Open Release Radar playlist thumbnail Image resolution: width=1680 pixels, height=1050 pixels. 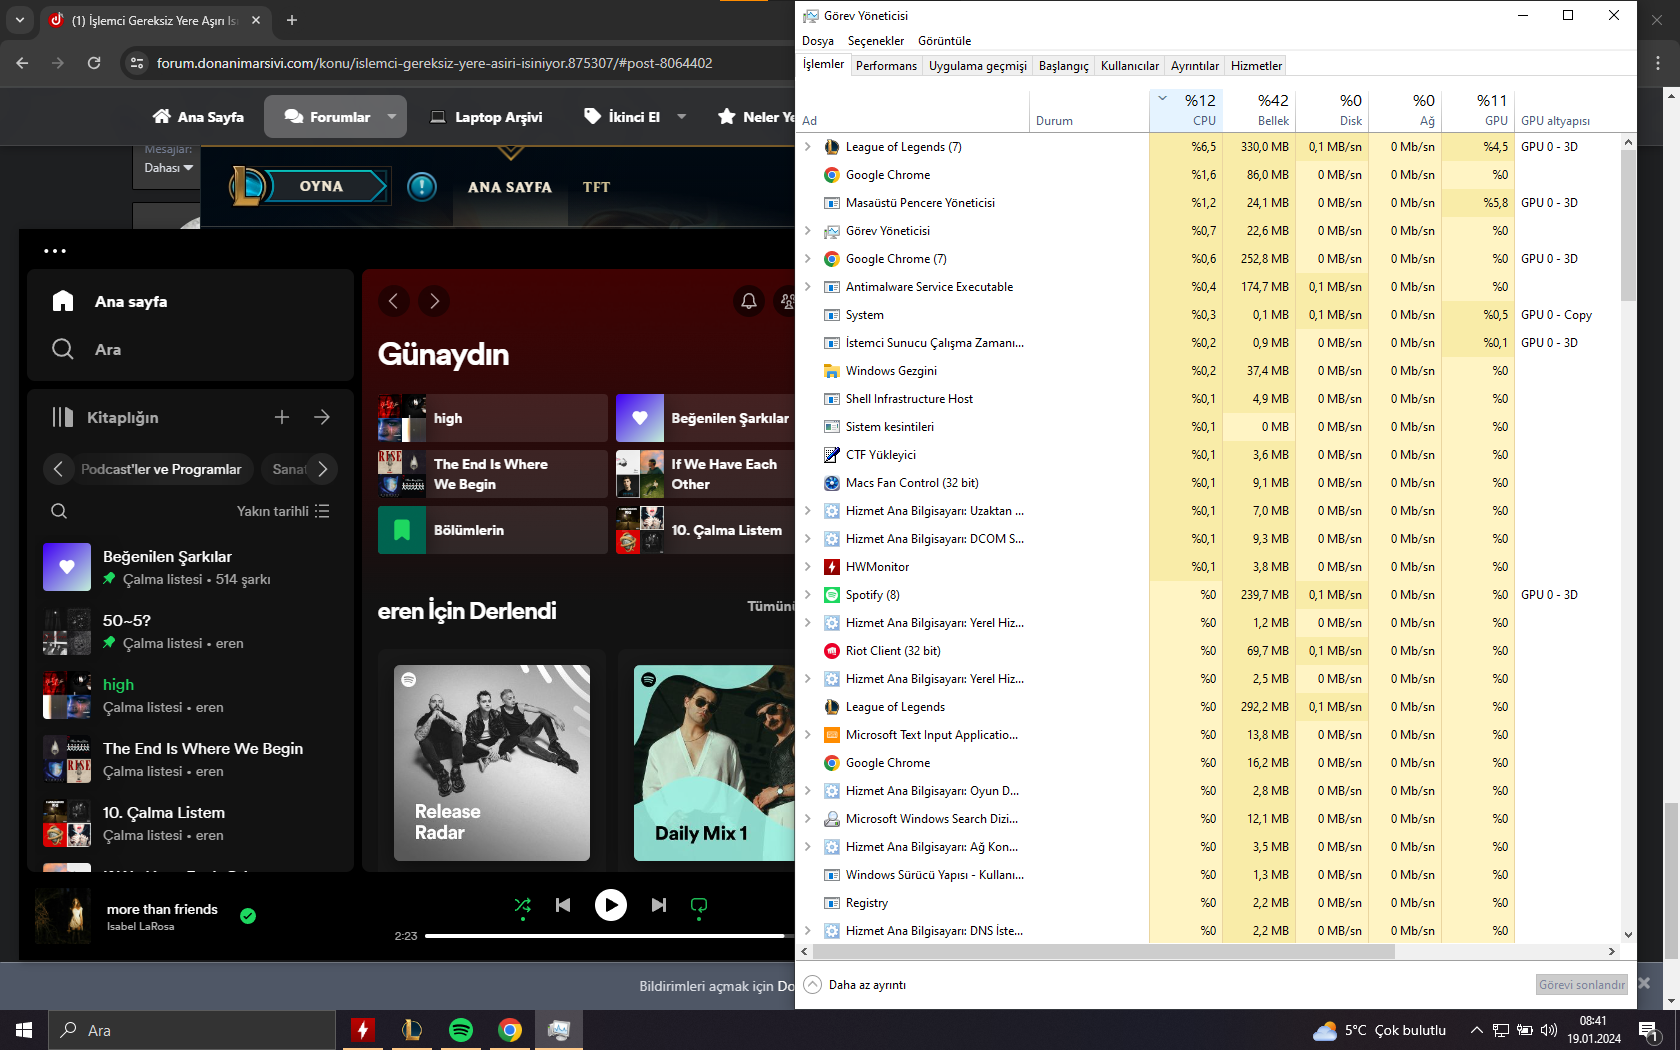[x=492, y=763]
